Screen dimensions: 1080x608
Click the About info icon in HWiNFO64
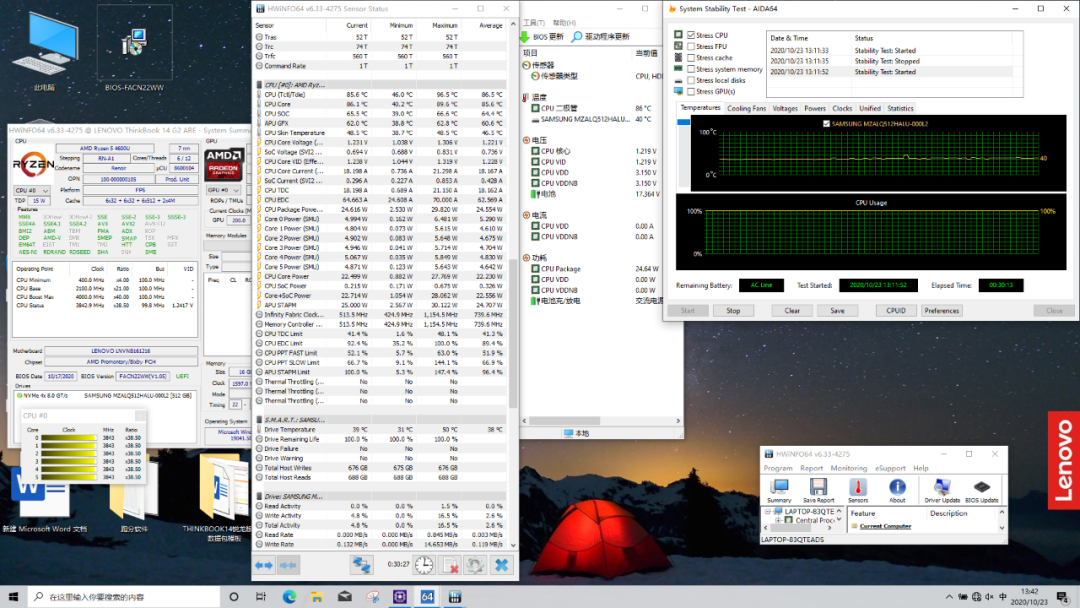(x=897, y=488)
